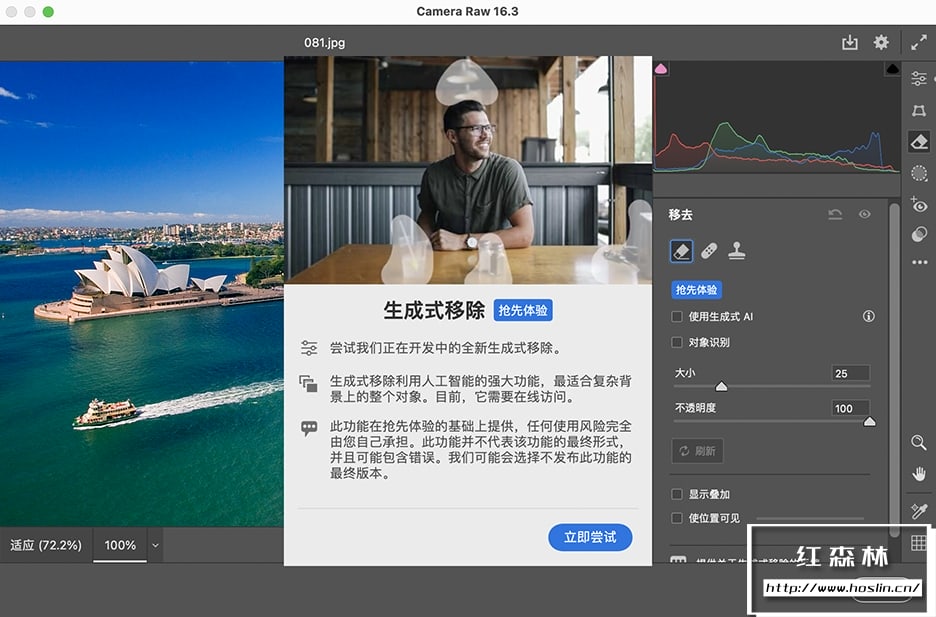Screen dimensions: 936x617
Task: Select the Red Eye removal tool
Action: [919, 204]
